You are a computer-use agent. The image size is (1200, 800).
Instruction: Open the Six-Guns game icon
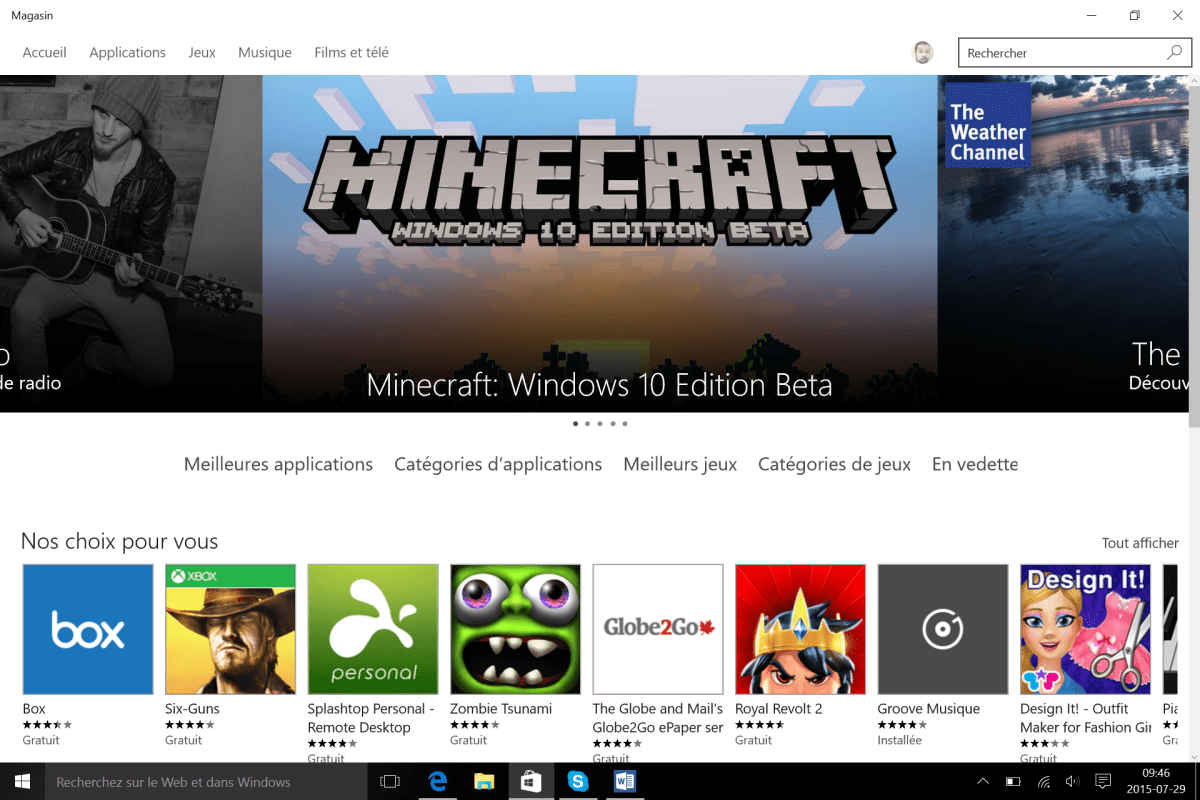[230, 629]
